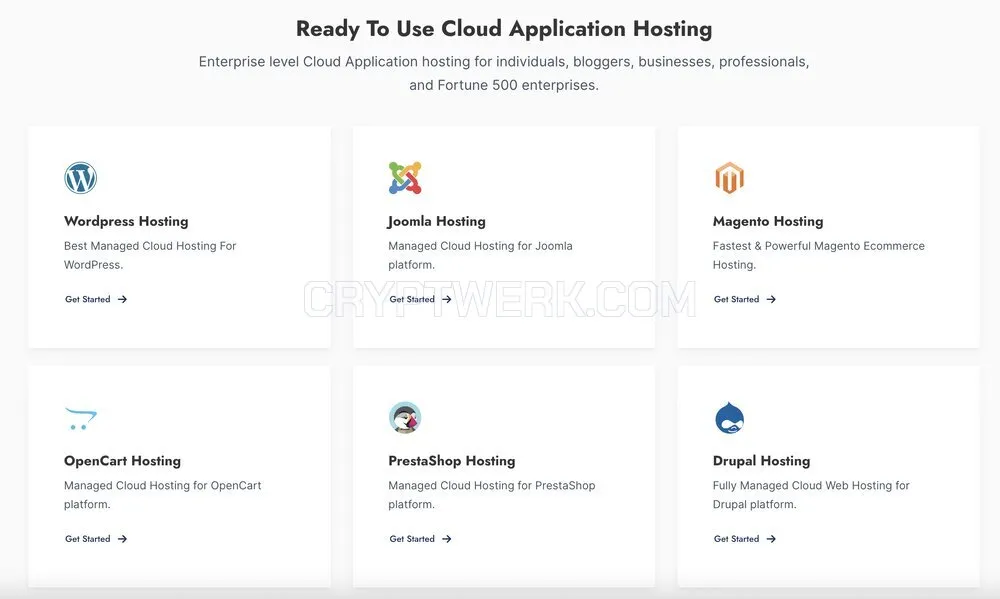Click the Magento Hosting heading
The image size is (1000, 599).
(768, 221)
